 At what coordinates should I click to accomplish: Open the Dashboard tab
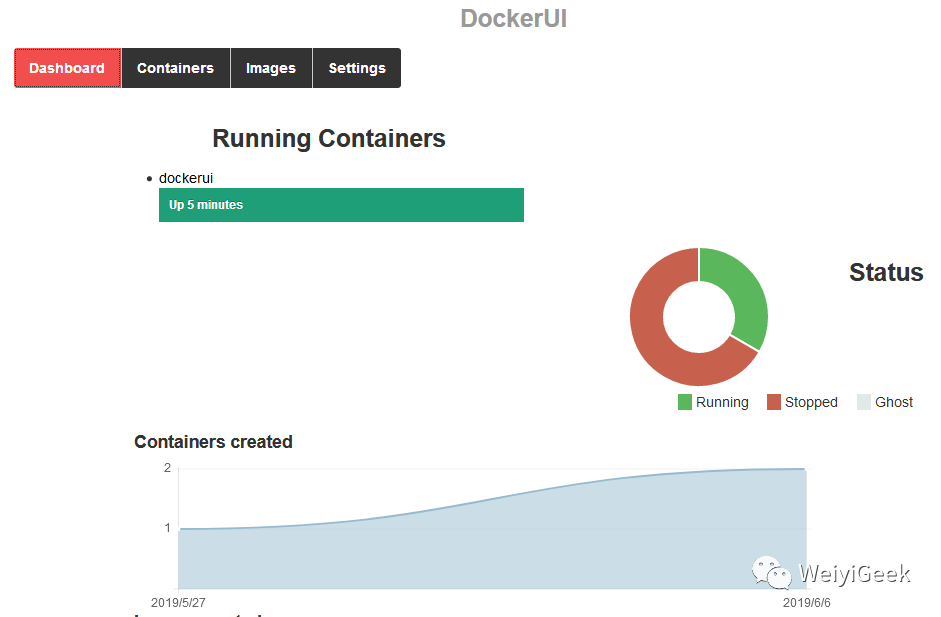[67, 68]
